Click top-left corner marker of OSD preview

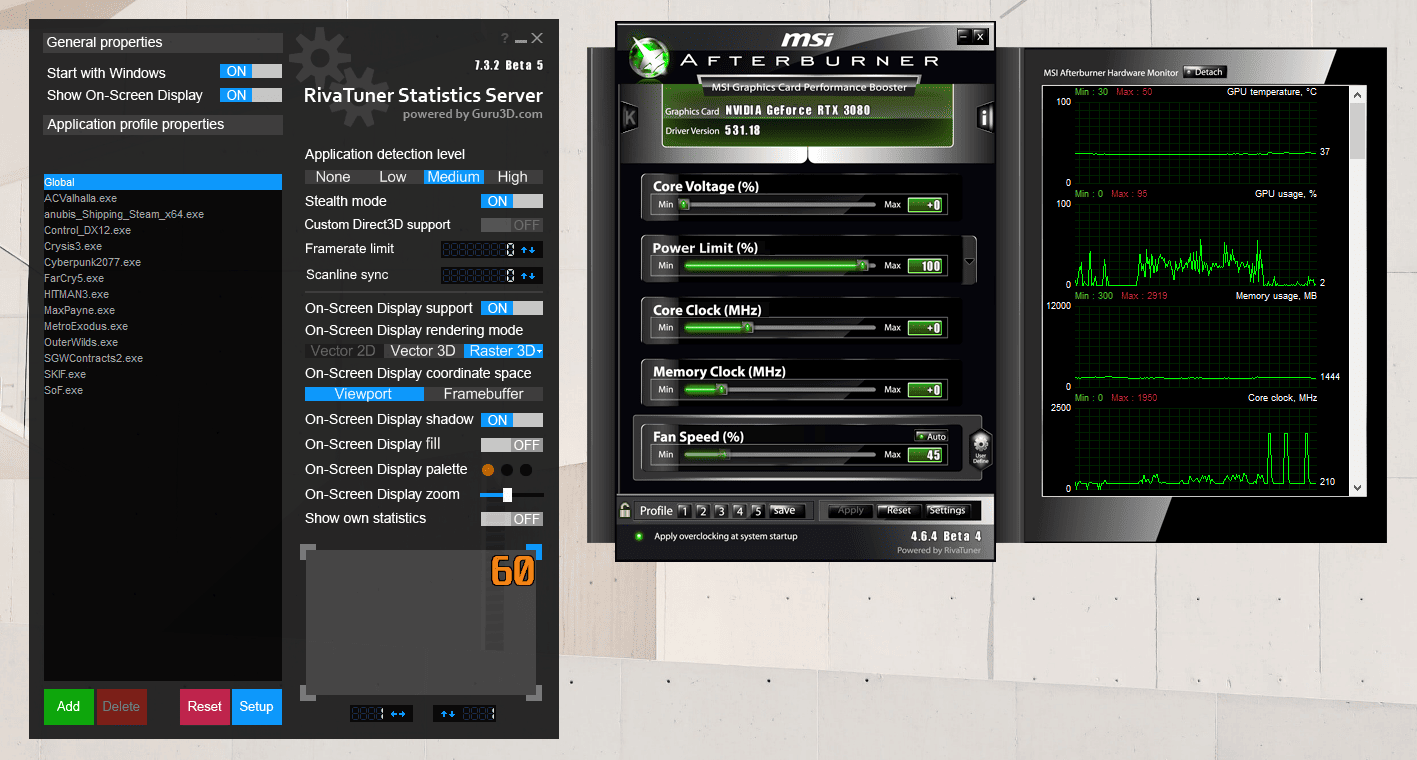pyautogui.click(x=308, y=551)
